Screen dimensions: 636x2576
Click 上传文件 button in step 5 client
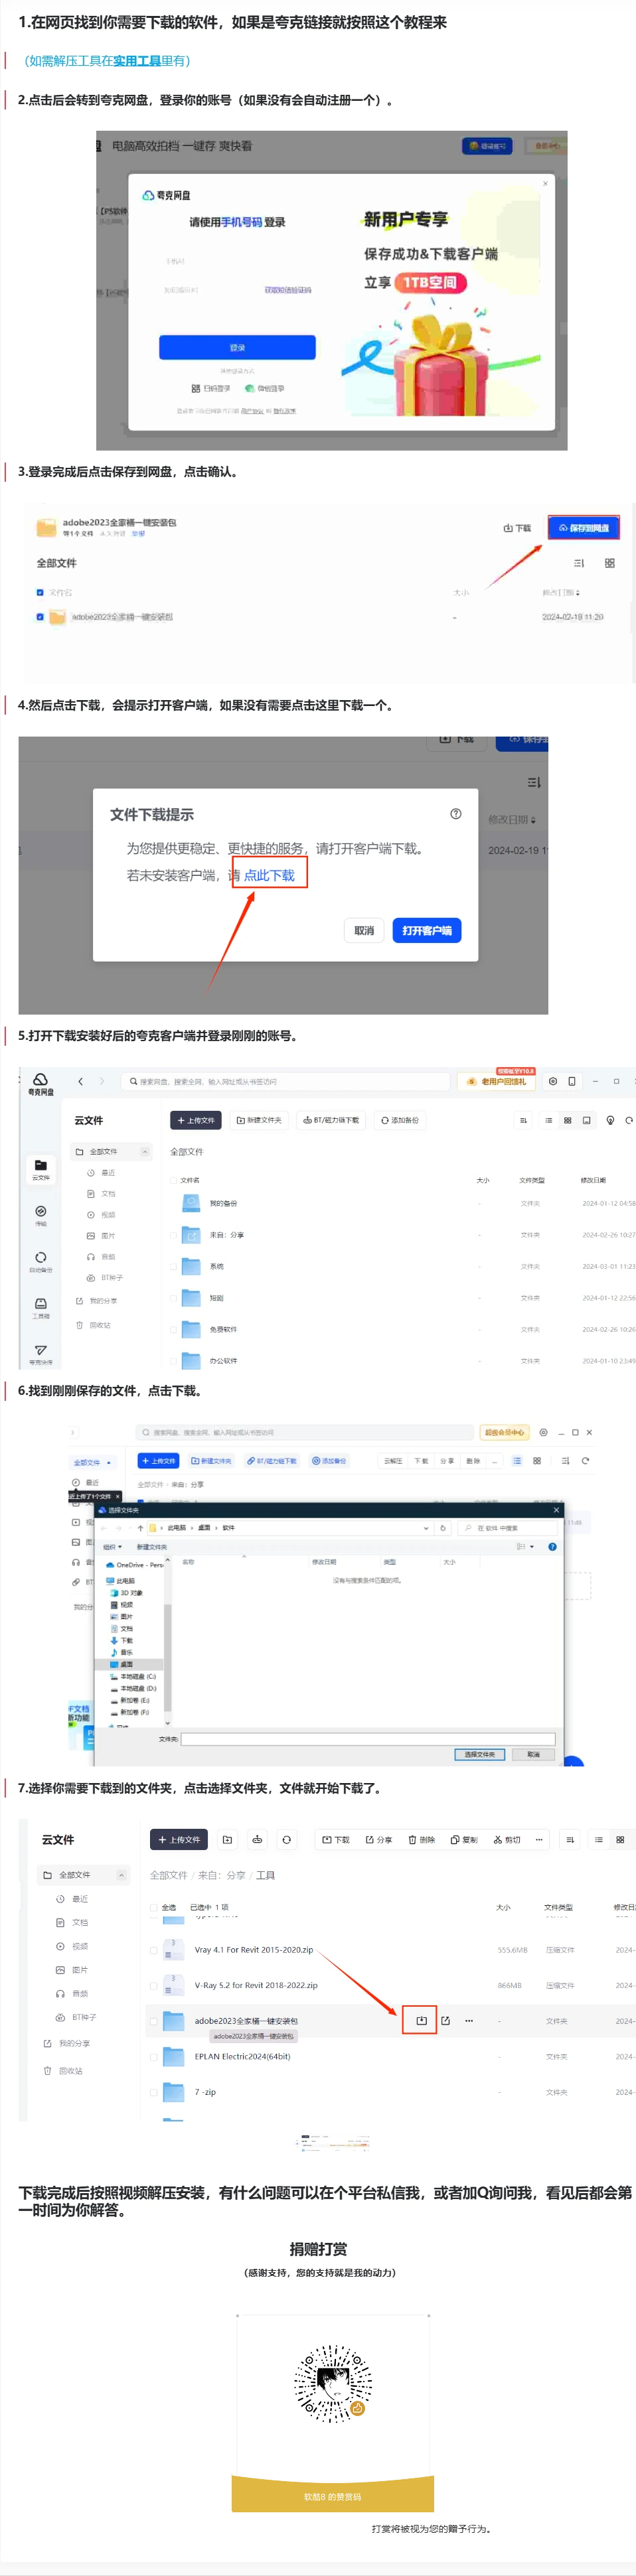coord(196,1120)
